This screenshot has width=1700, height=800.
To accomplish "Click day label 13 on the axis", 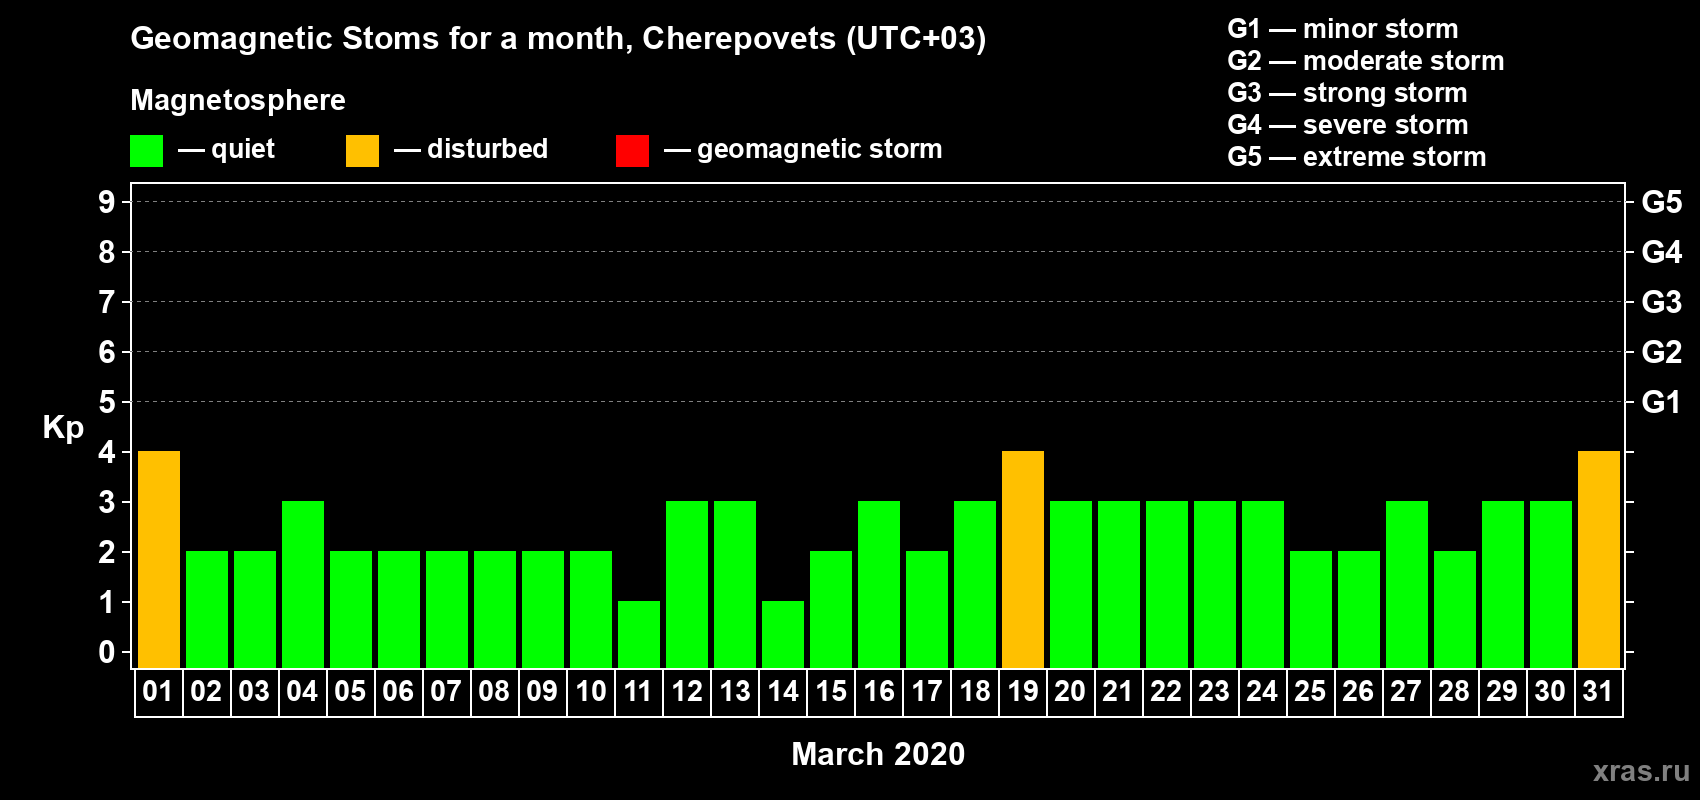I will click(734, 691).
